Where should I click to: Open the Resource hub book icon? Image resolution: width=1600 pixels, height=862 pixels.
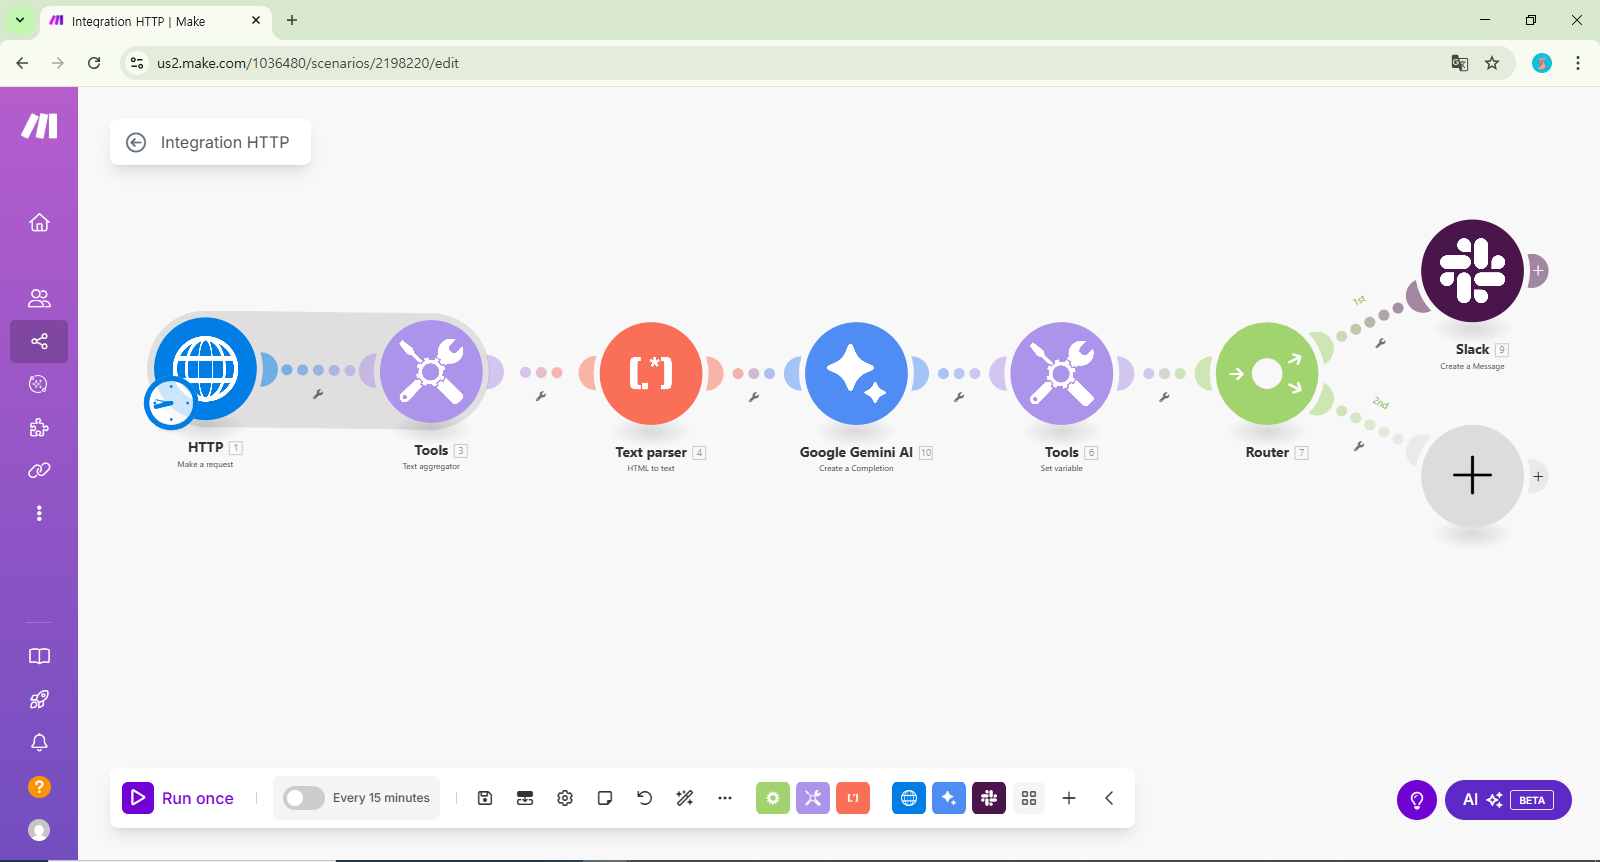pos(39,656)
